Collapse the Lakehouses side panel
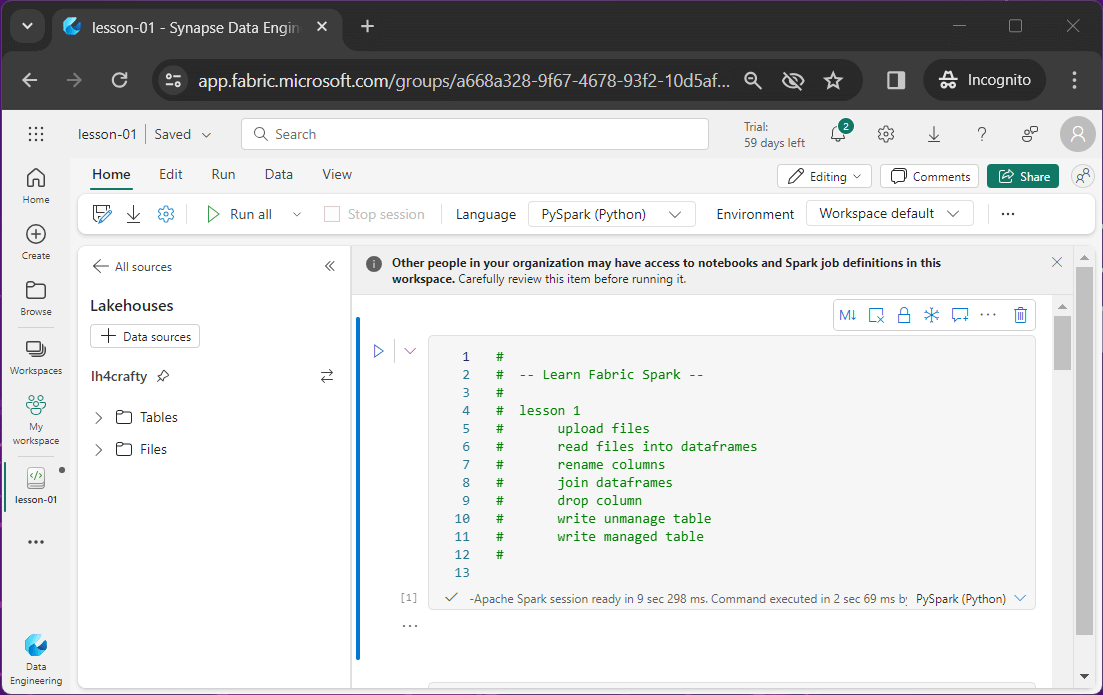1103x695 pixels. coord(329,266)
